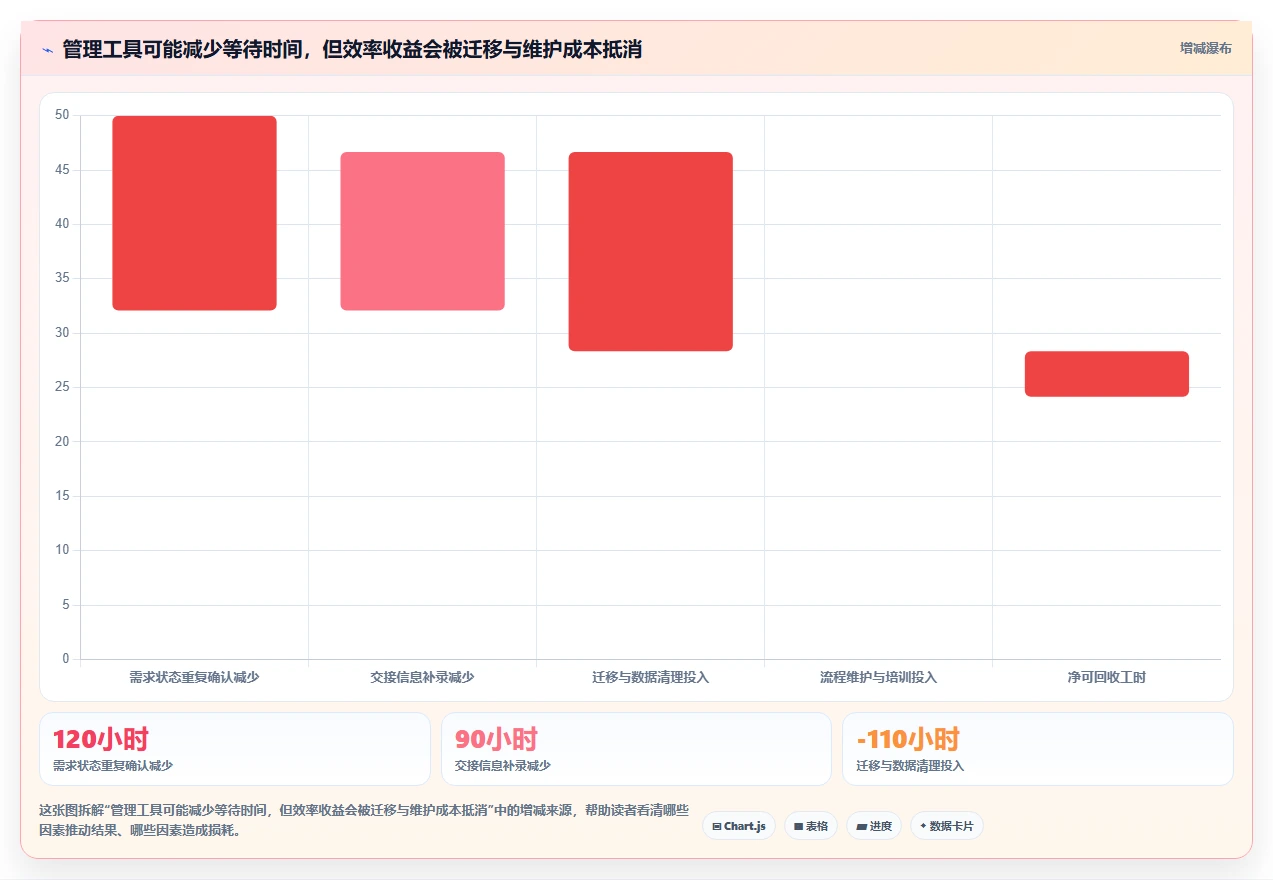Select the pink 交接信息补录减少 bar
The width and height of the screenshot is (1273, 880).
click(422, 231)
